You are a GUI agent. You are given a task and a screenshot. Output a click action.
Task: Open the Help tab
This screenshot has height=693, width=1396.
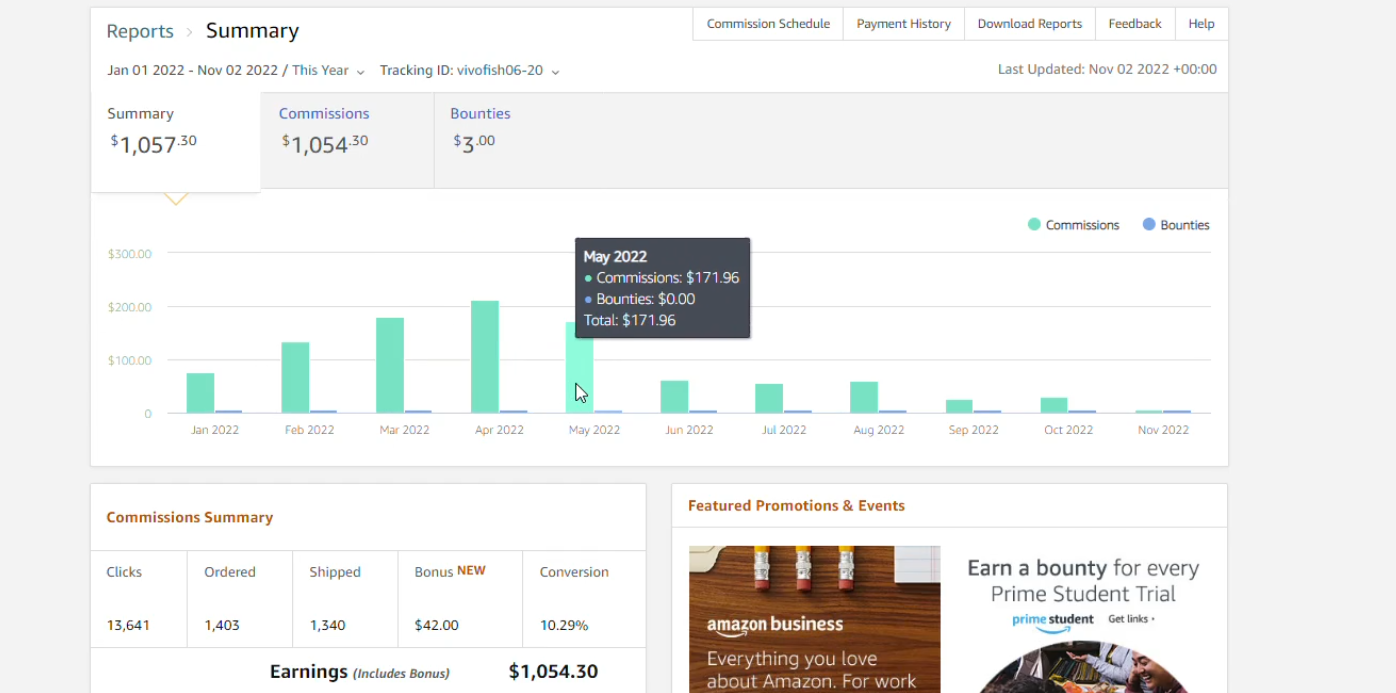coord(1201,24)
